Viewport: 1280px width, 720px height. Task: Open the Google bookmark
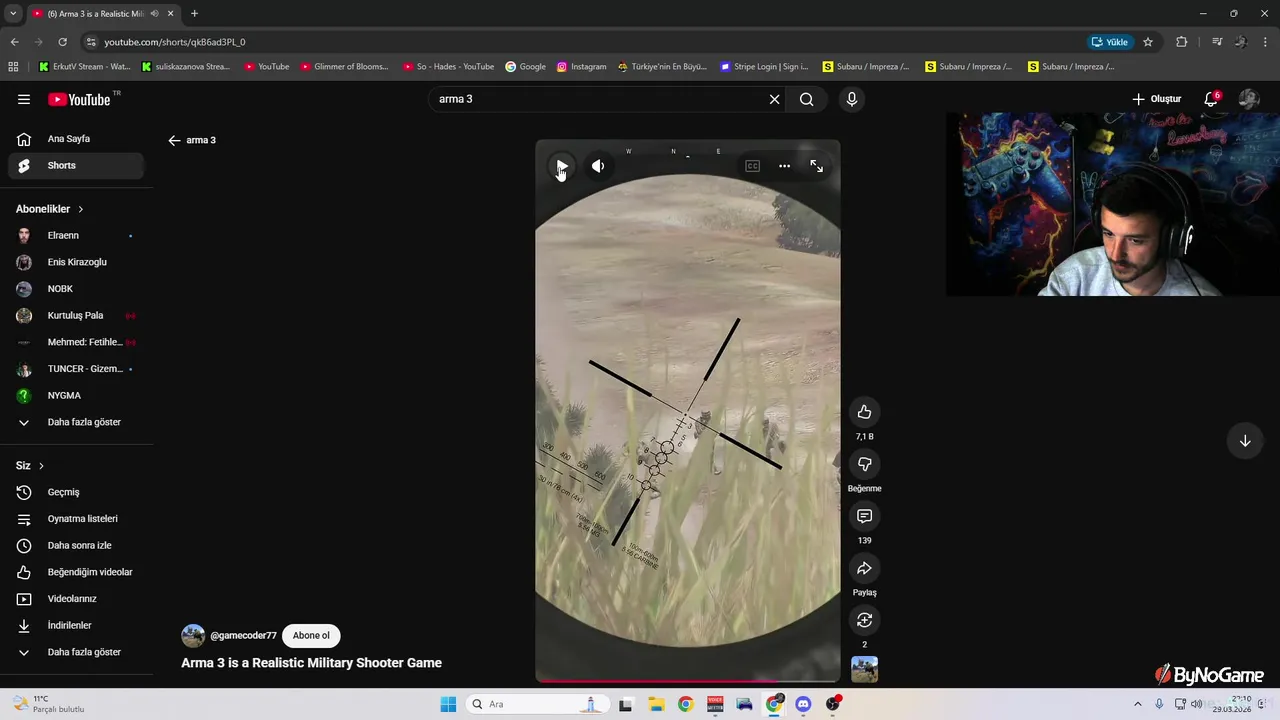525,67
